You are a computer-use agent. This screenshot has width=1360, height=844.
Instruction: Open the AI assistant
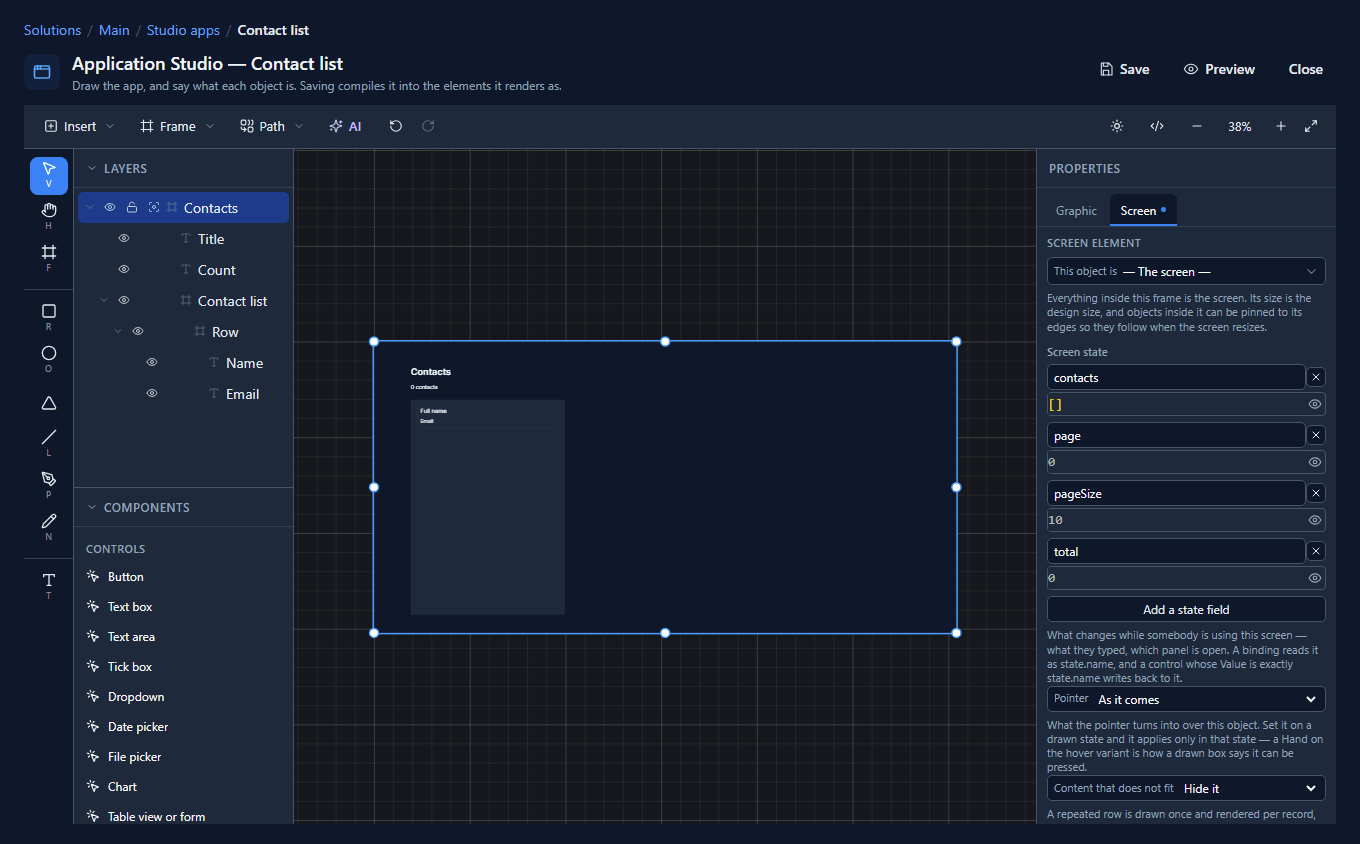click(x=345, y=126)
